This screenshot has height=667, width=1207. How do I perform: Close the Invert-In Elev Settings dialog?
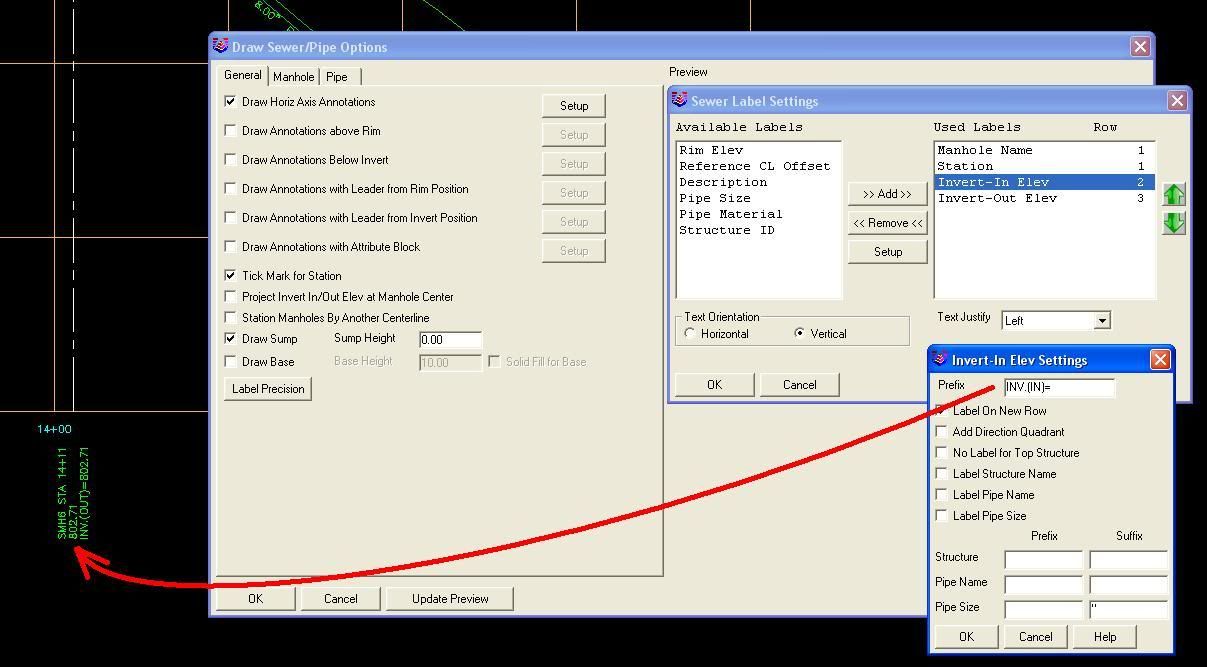(x=1160, y=360)
